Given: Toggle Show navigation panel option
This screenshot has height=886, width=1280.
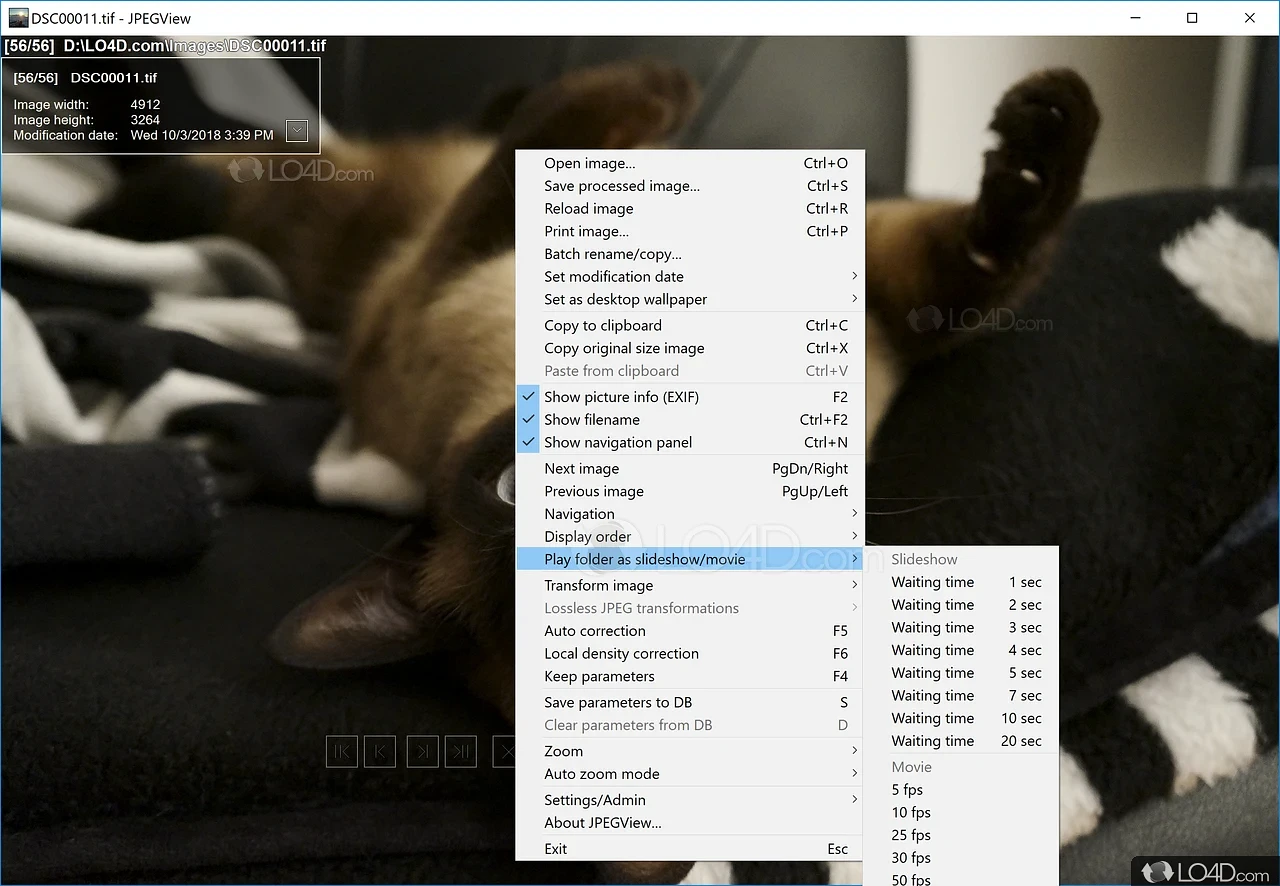Looking at the screenshot, I should (x=690, y=442).
